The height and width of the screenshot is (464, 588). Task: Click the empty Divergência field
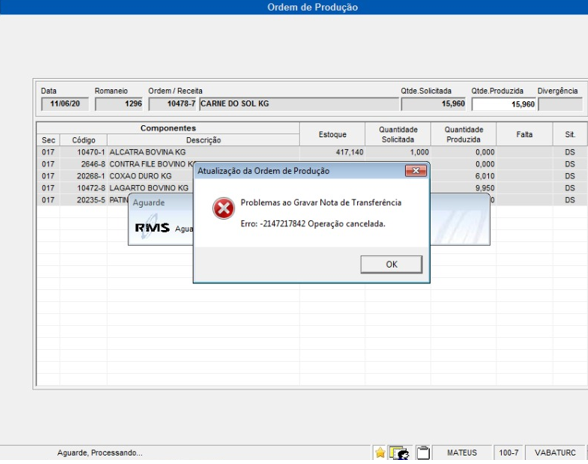point(560,104)
